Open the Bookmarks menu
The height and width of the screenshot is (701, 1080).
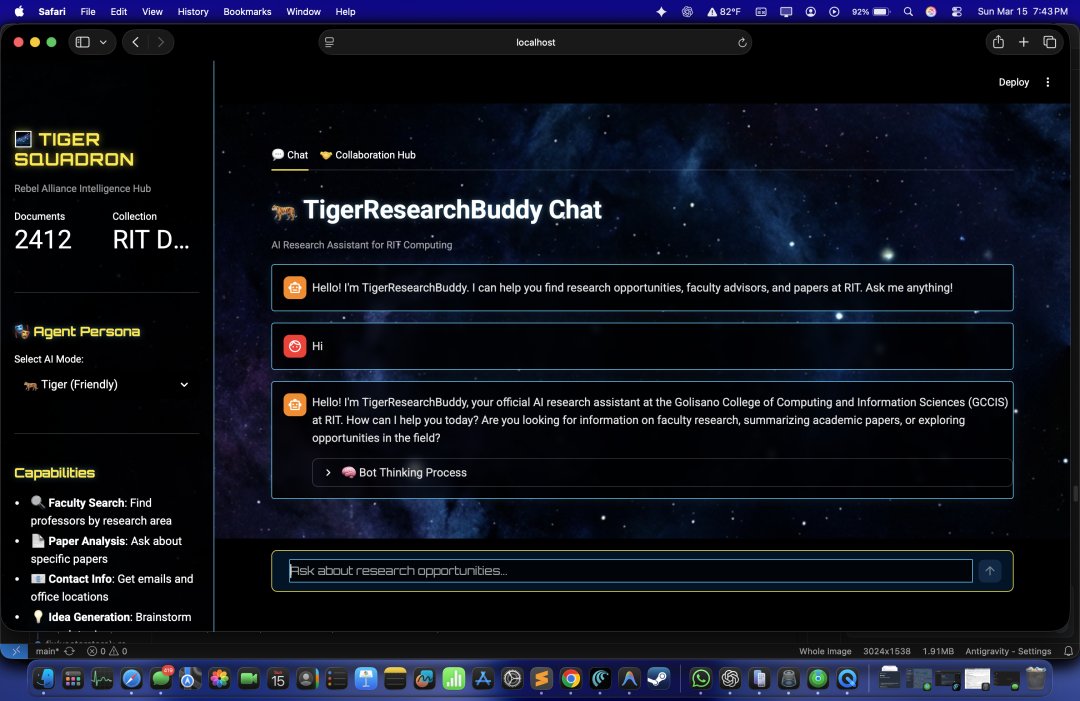tap(247, 12)
